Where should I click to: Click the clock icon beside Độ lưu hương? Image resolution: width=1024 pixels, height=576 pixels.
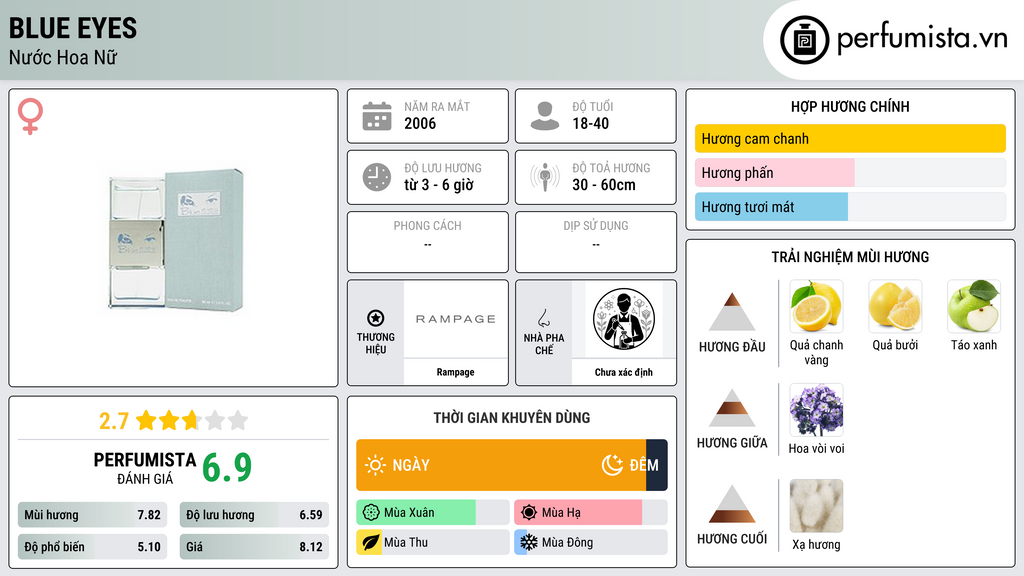pyautogui.click(x=377, y=177)
